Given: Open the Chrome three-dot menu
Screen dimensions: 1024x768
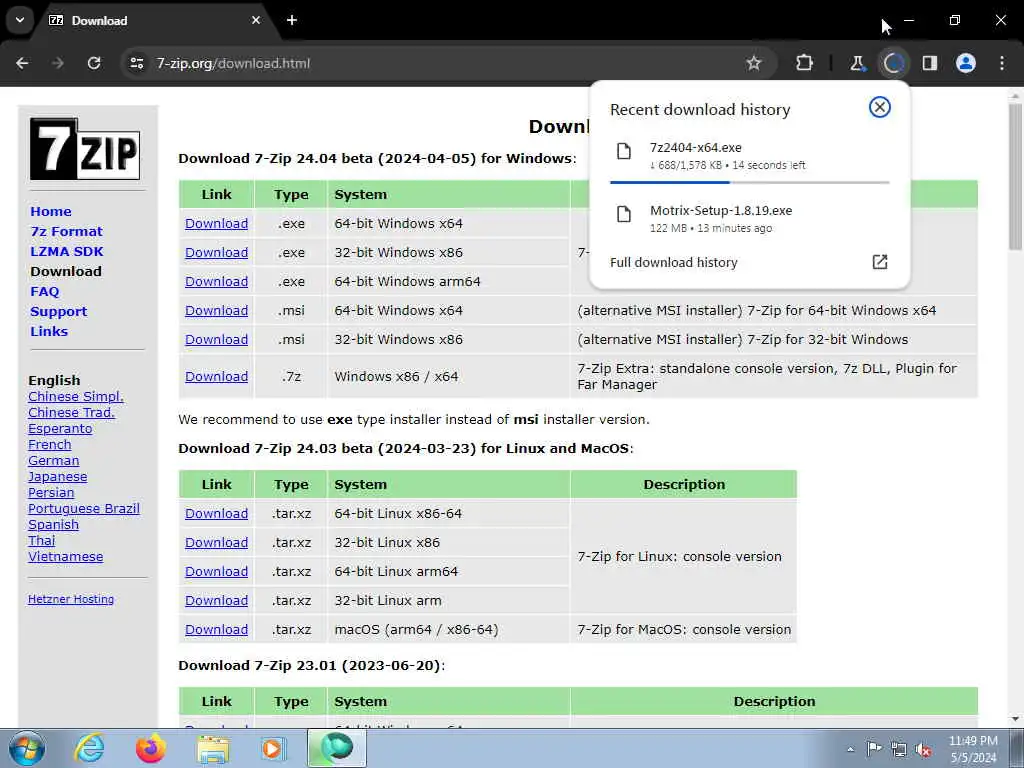Looking at the screenshot, I should click(x=1002, y=63).
